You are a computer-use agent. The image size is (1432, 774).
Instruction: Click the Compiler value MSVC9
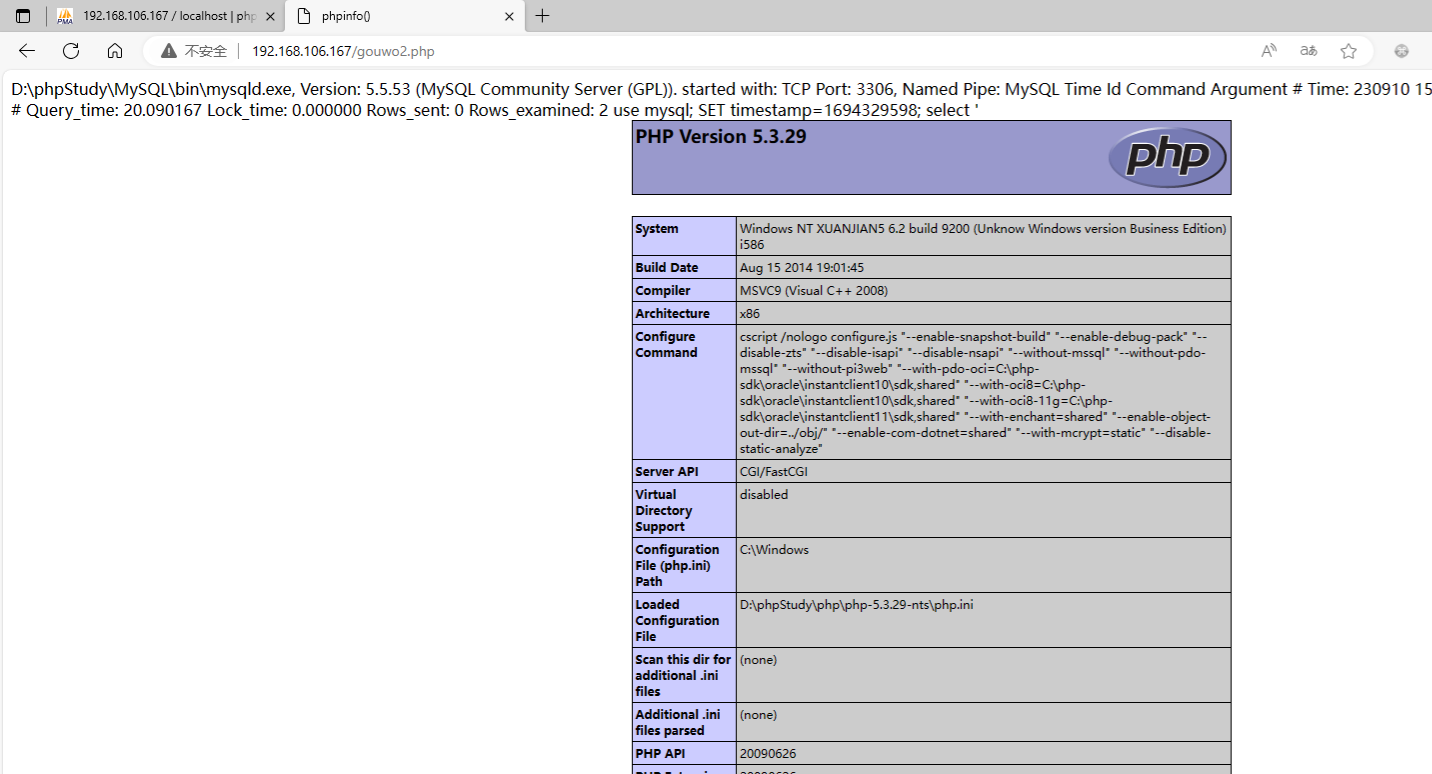(814, 291)
